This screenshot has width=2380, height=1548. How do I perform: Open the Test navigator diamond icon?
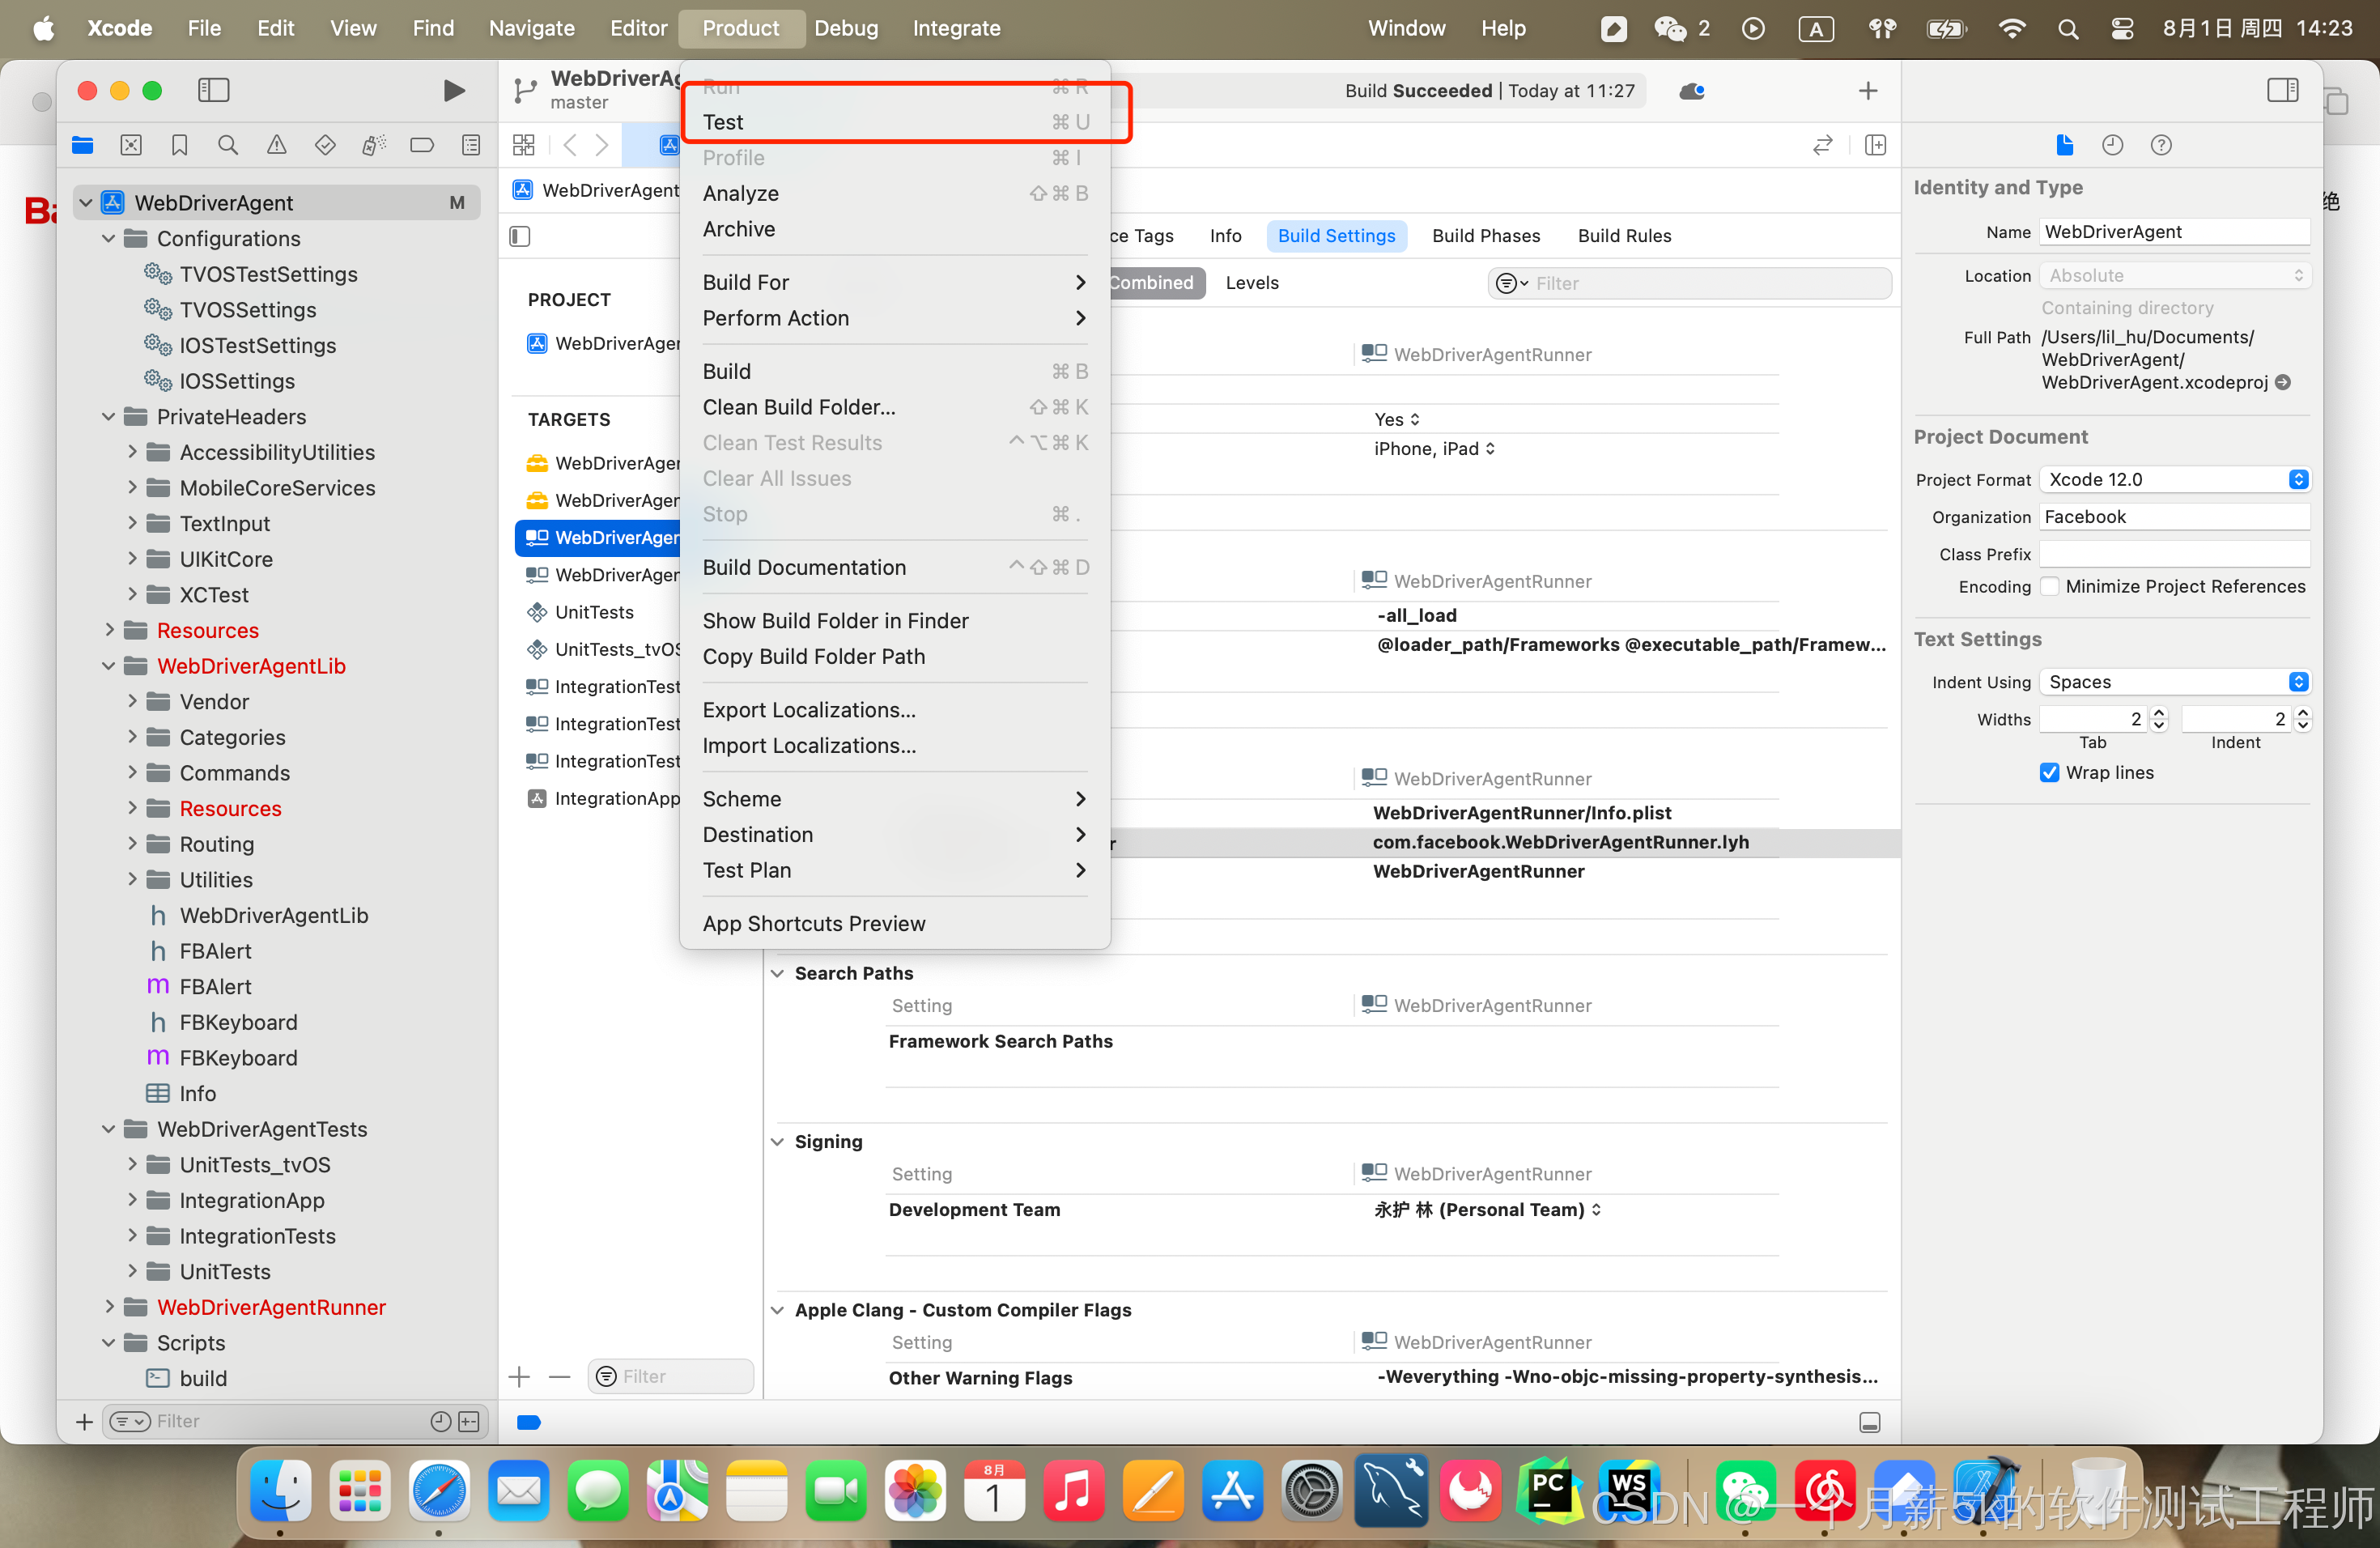coord(325,146)
